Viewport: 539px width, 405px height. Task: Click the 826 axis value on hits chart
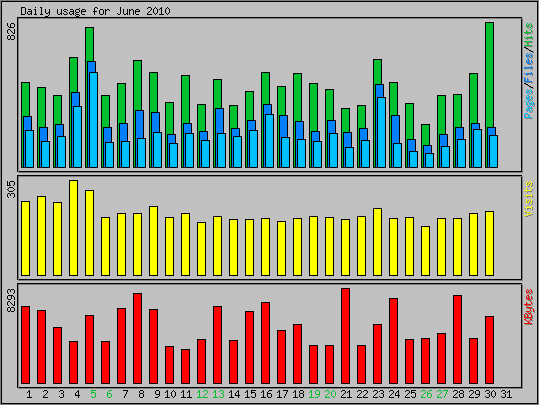11,32
